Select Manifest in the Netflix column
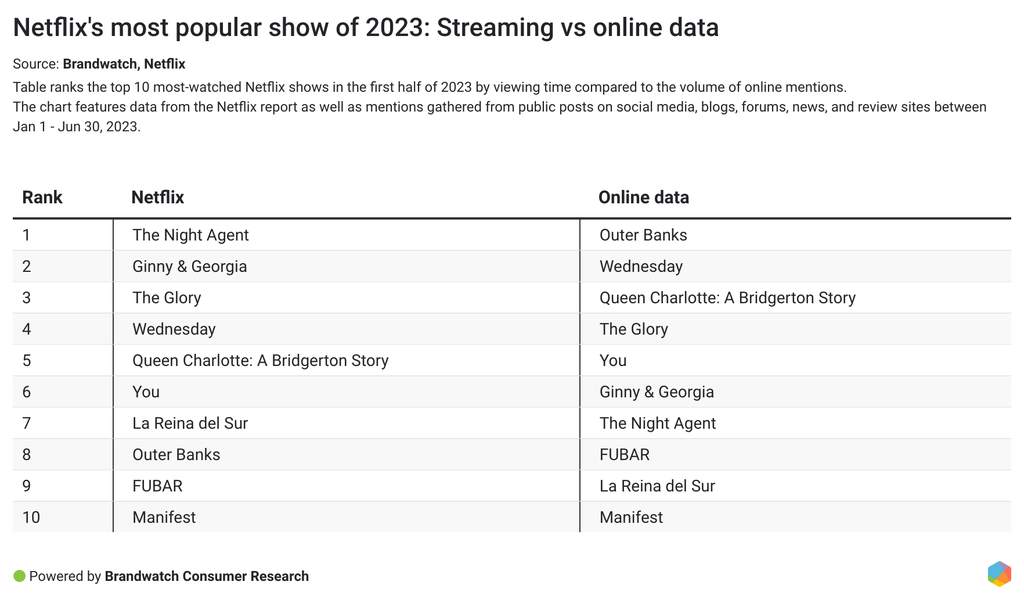 164,517
